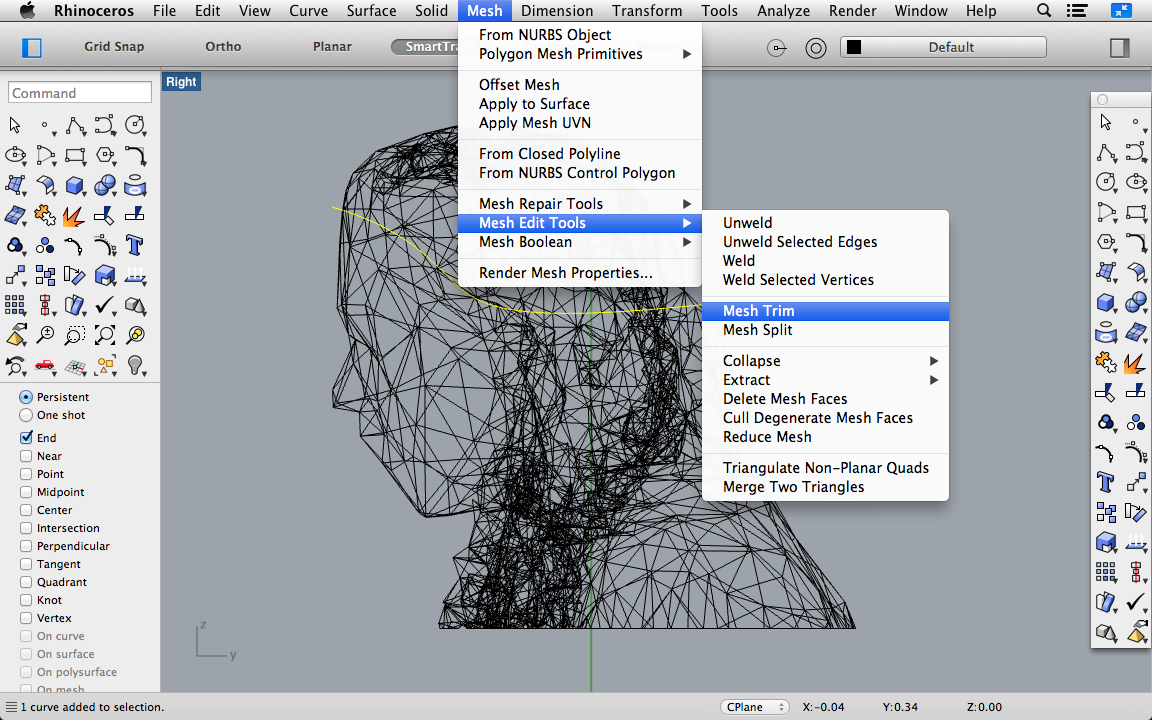Toggle the left sidebar panel icon
Viewport: 1152px width, 720px height.
point(32,48)
